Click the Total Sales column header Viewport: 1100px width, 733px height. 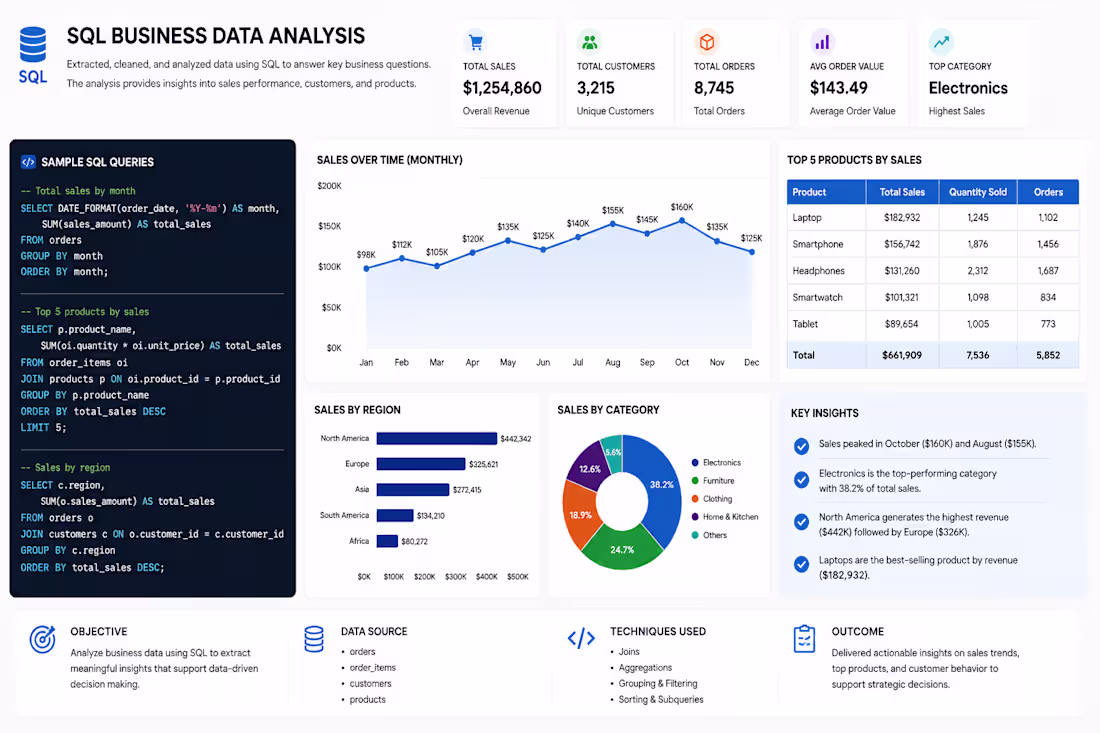click(x=902, y=192)
